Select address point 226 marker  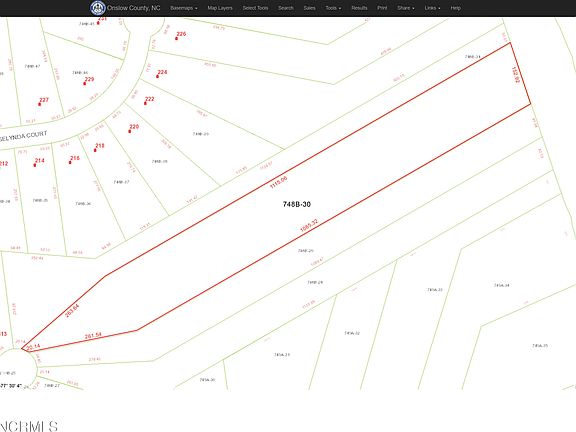pyautogui.click(x=176, y=38)
